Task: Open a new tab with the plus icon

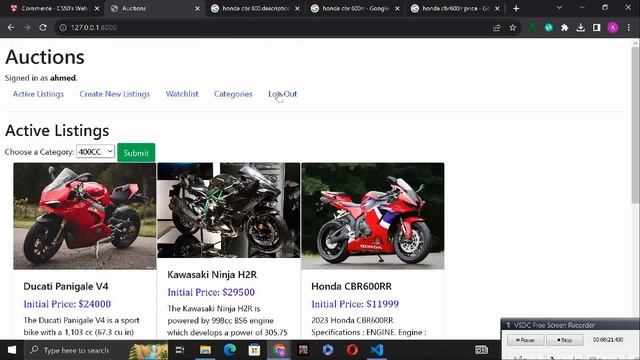Action: pos(516,8)
